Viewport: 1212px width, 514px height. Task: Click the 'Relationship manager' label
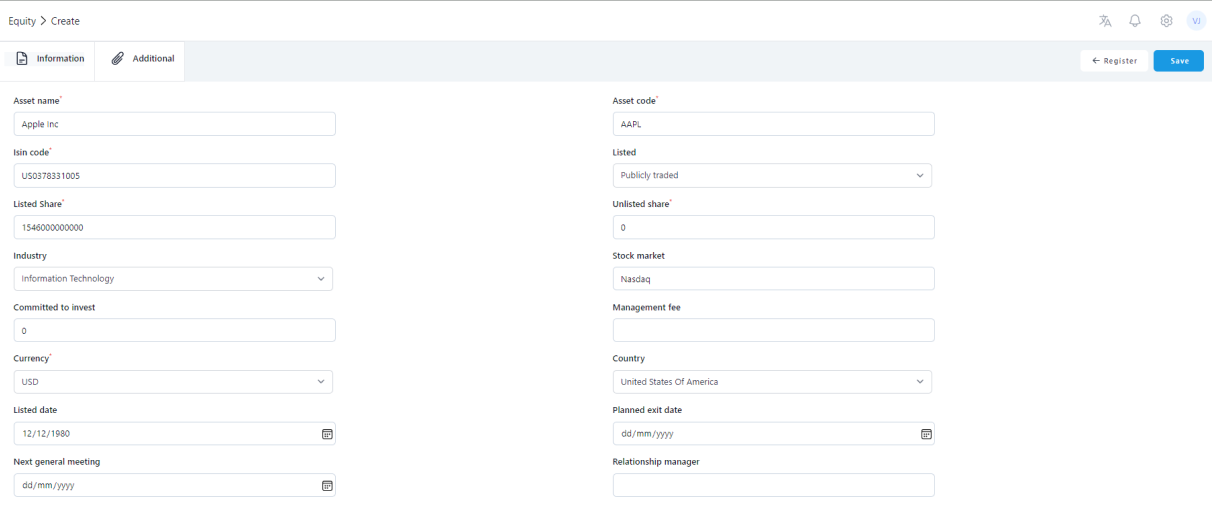point(656,462)
